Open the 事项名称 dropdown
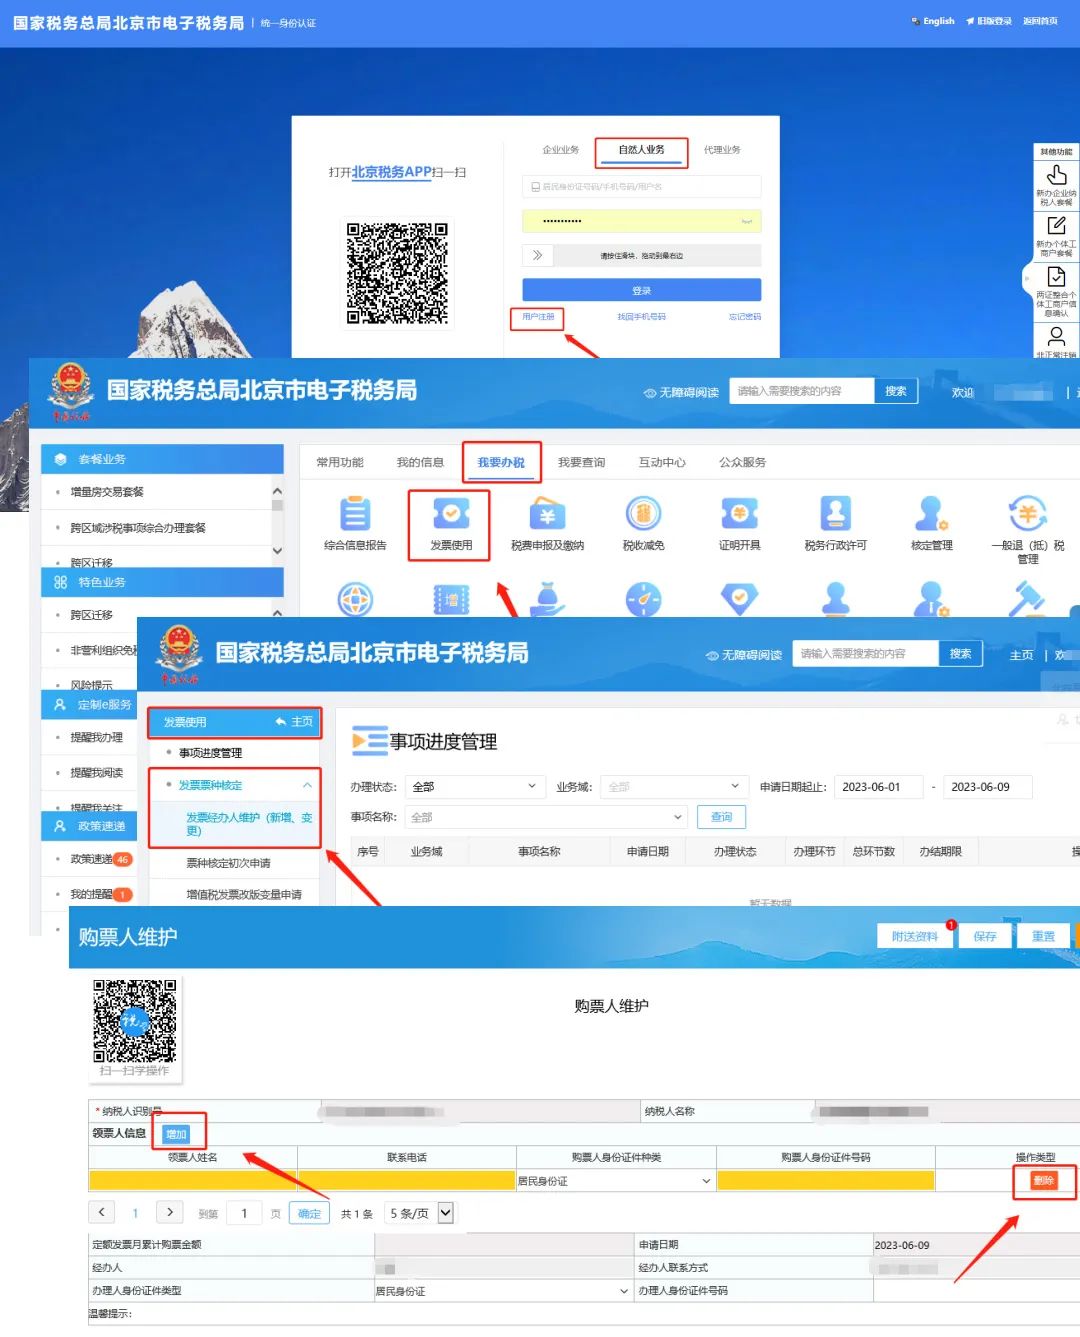The width and height of the screenshot is (1080, 1337). coord(545,817)
